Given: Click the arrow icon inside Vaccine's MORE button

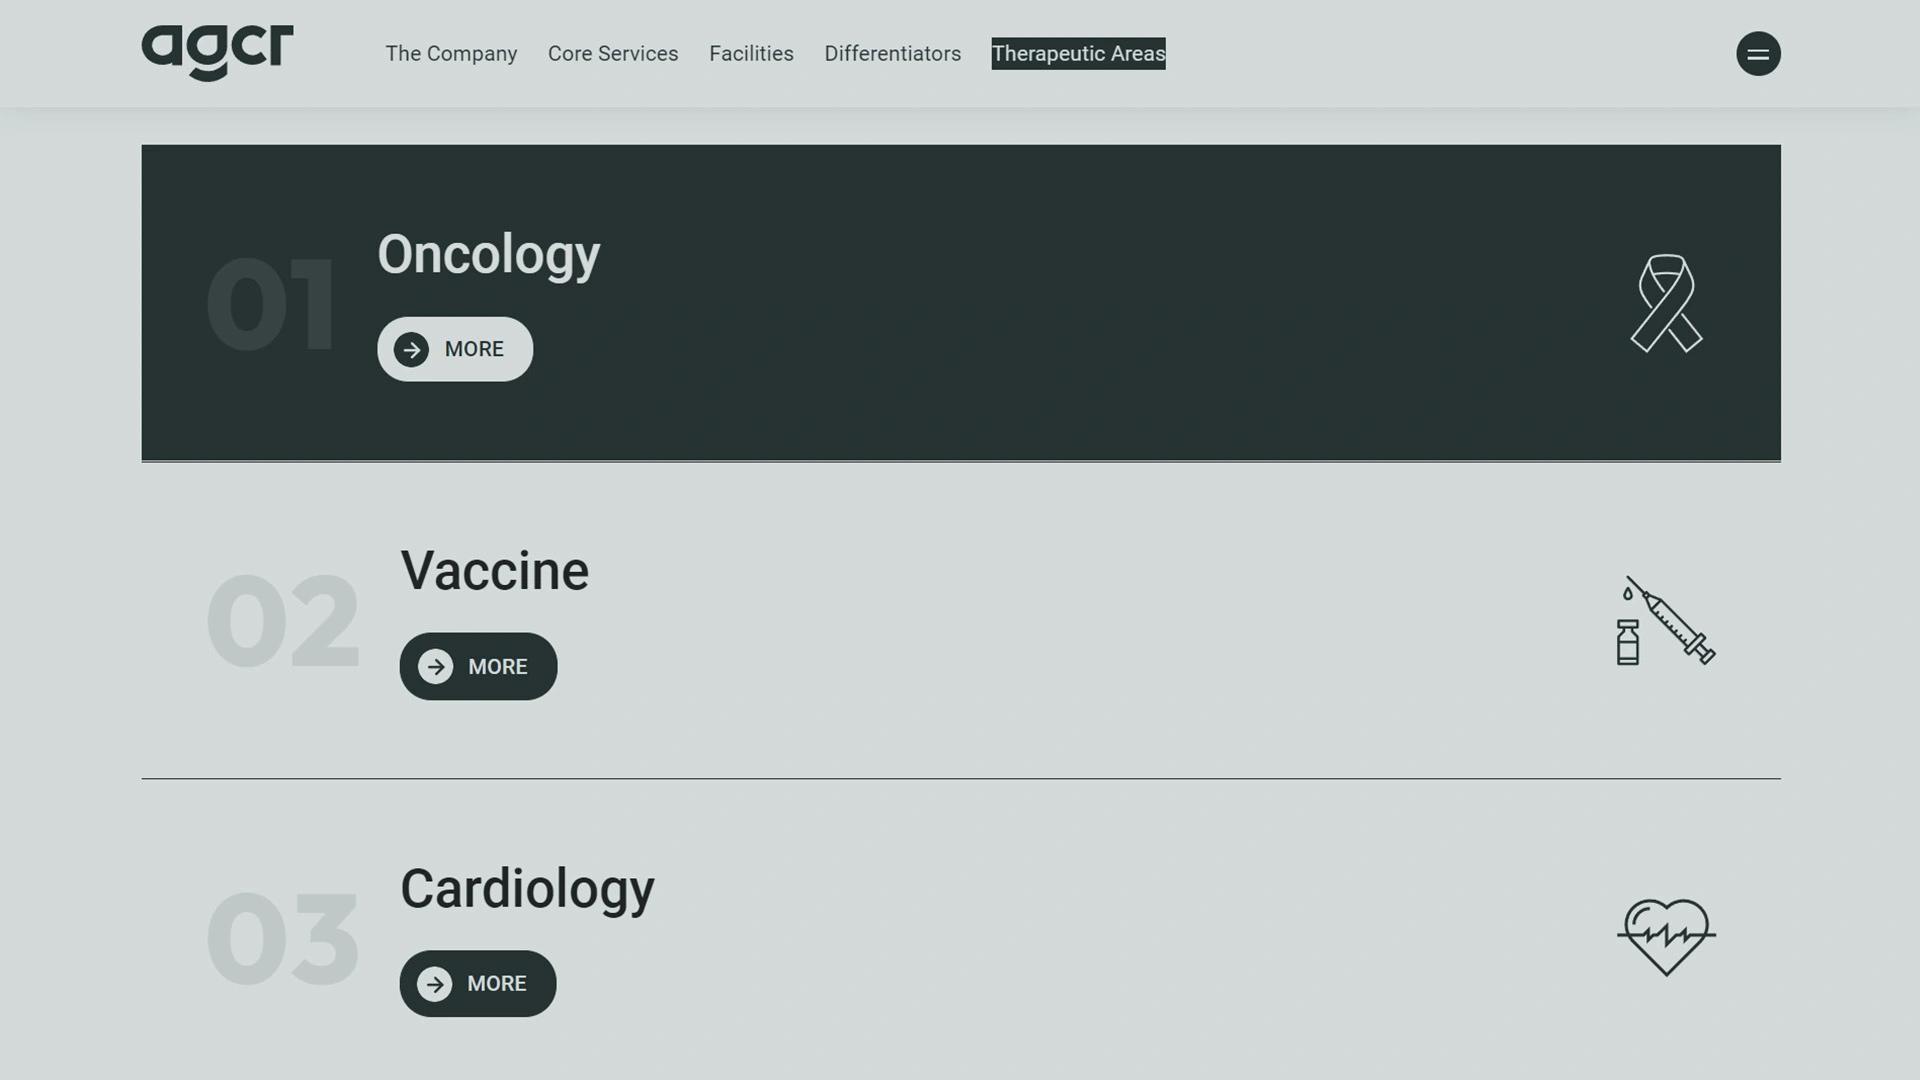Looking at the screenshot, I should pyautogui.click(x=436, y=666).
